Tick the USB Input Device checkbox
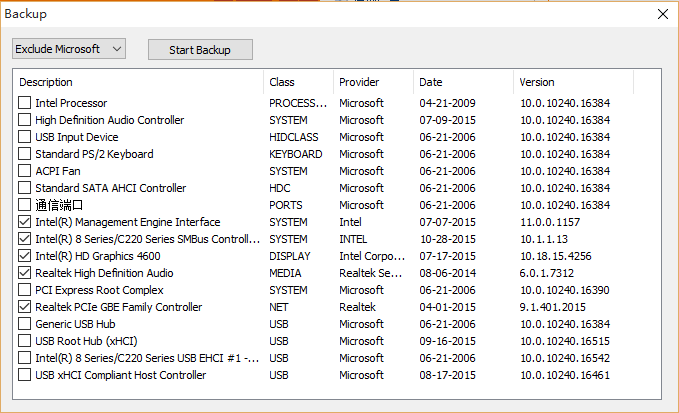 [x=25, y=137]
